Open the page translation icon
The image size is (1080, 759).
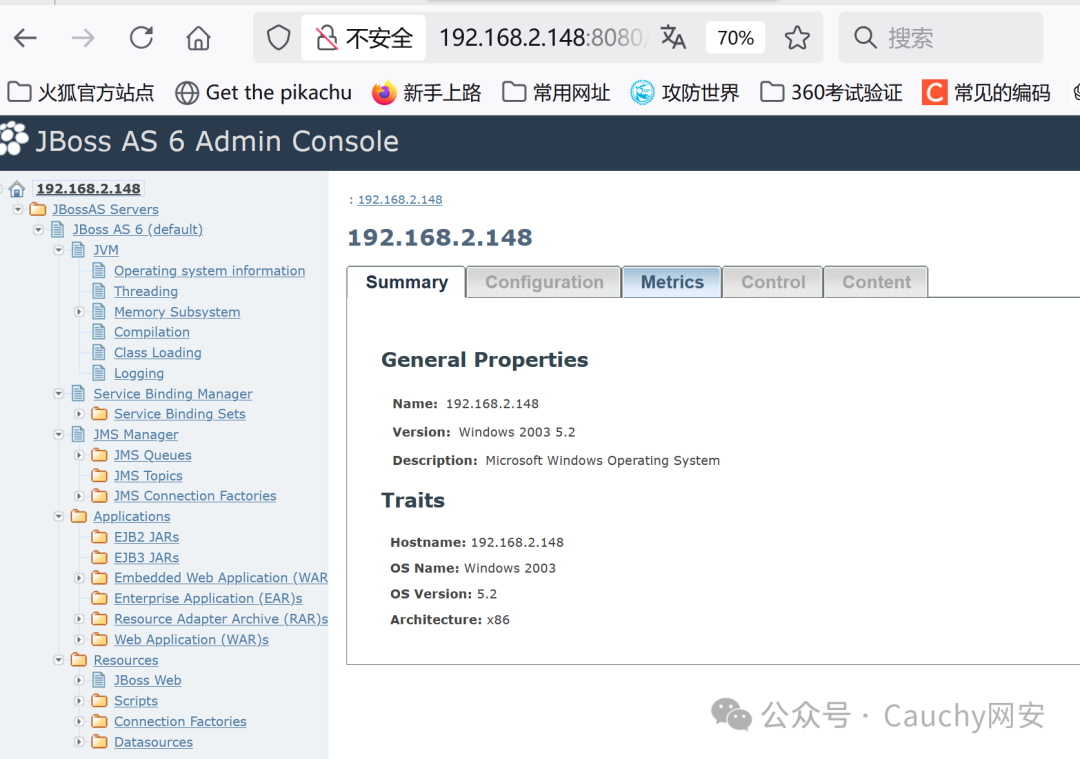tap(673, 37)
